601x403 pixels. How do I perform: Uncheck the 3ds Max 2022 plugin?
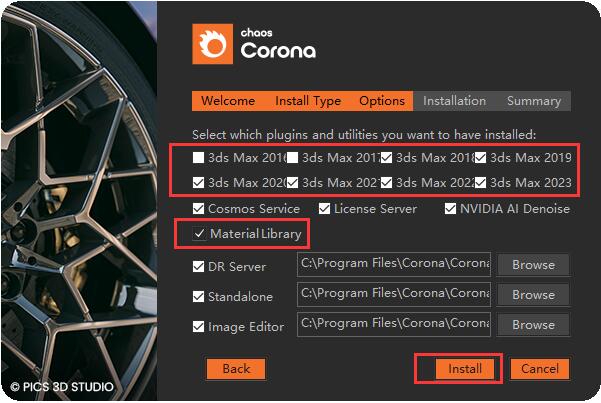point(386,183)
